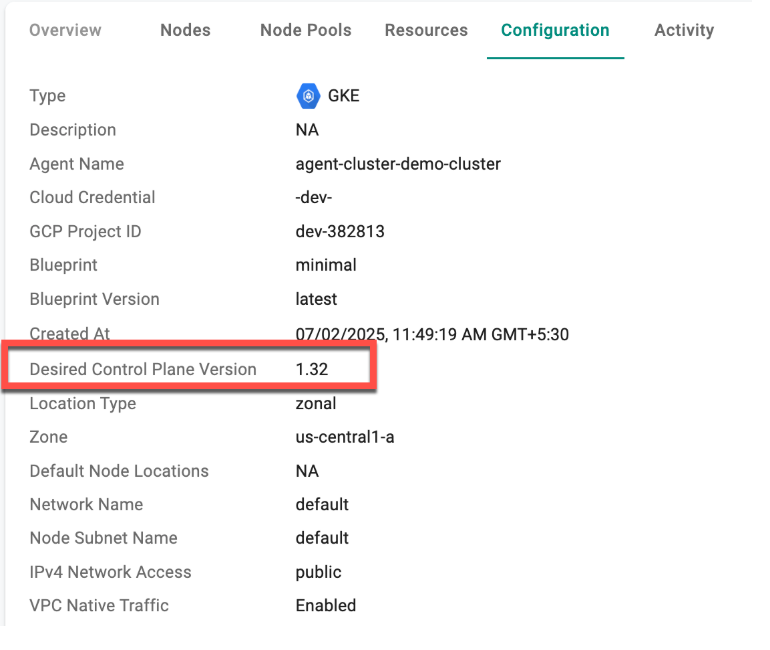
Task: Click the Created At timestamp value
Action: point(432,334)
